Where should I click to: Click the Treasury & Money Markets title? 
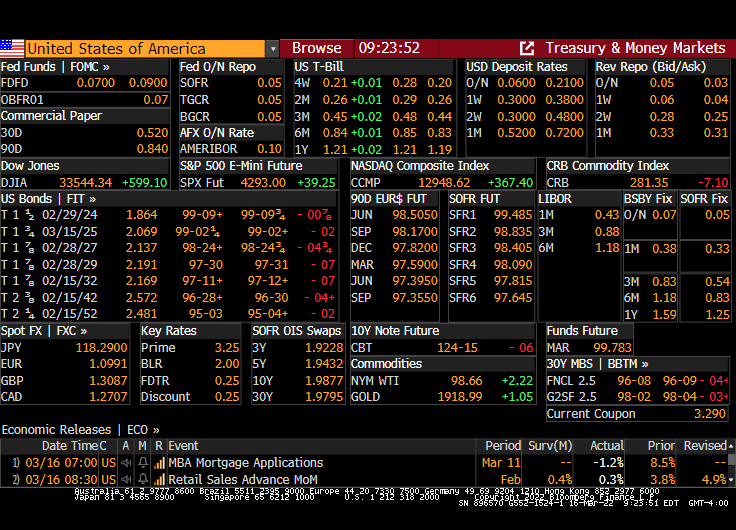pyautogui.click(x=635, y=48)
